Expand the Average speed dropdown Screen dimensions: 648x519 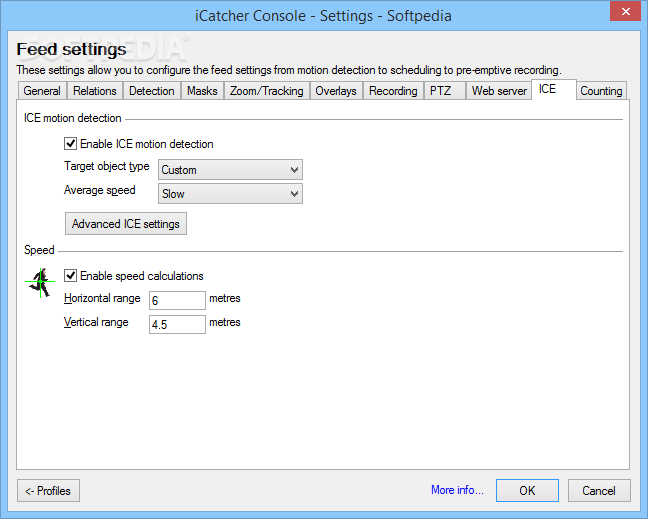[230, 194]
